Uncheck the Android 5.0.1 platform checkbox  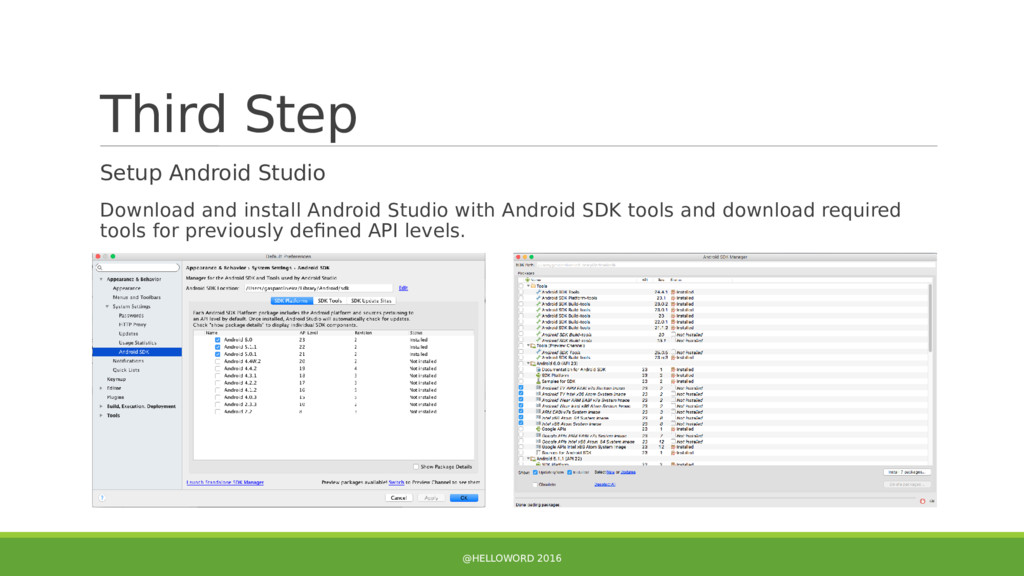(217, 354)
